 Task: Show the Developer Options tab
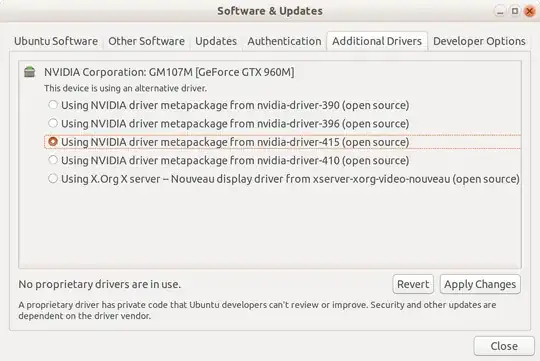[x=479, y=41]
